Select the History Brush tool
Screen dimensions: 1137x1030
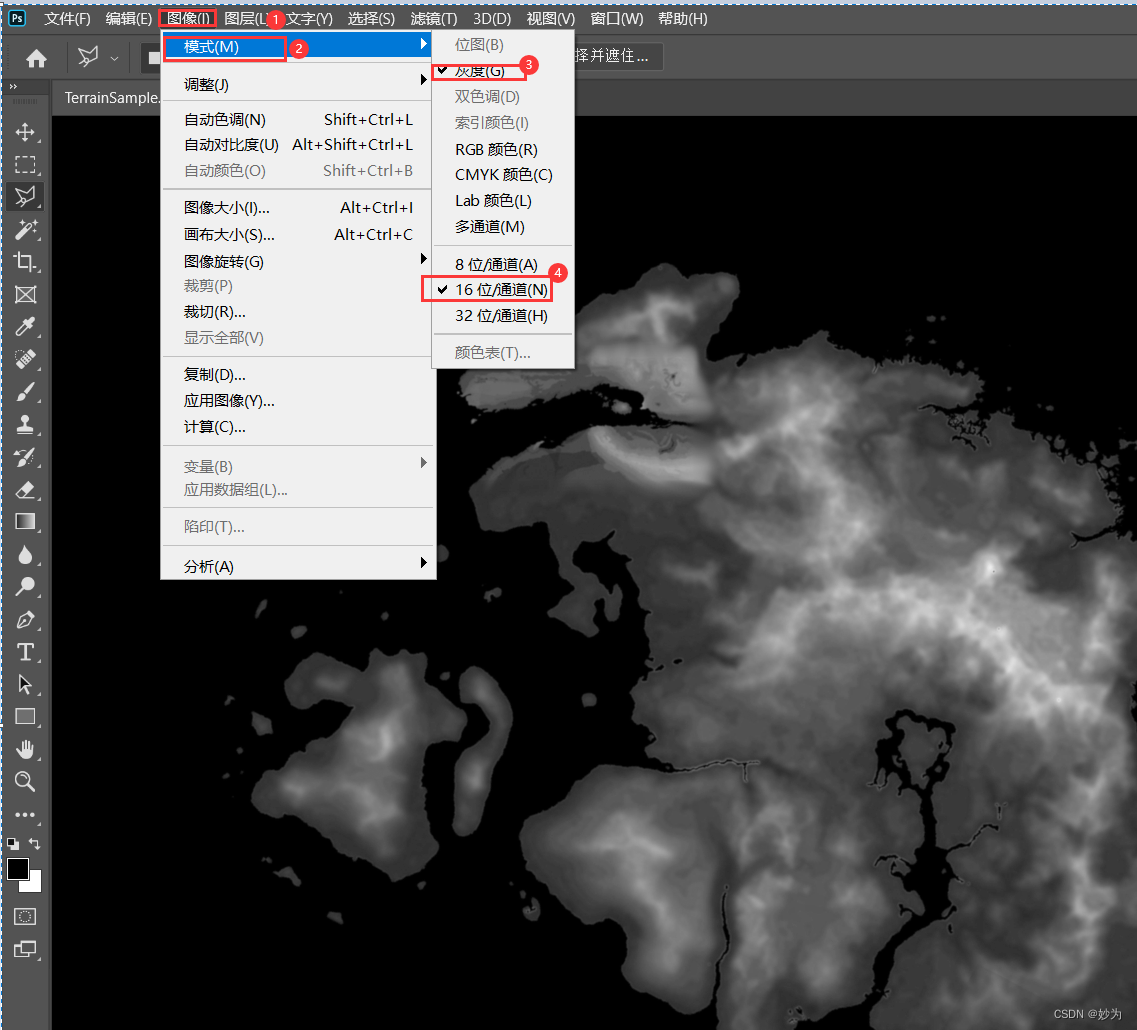25,457
